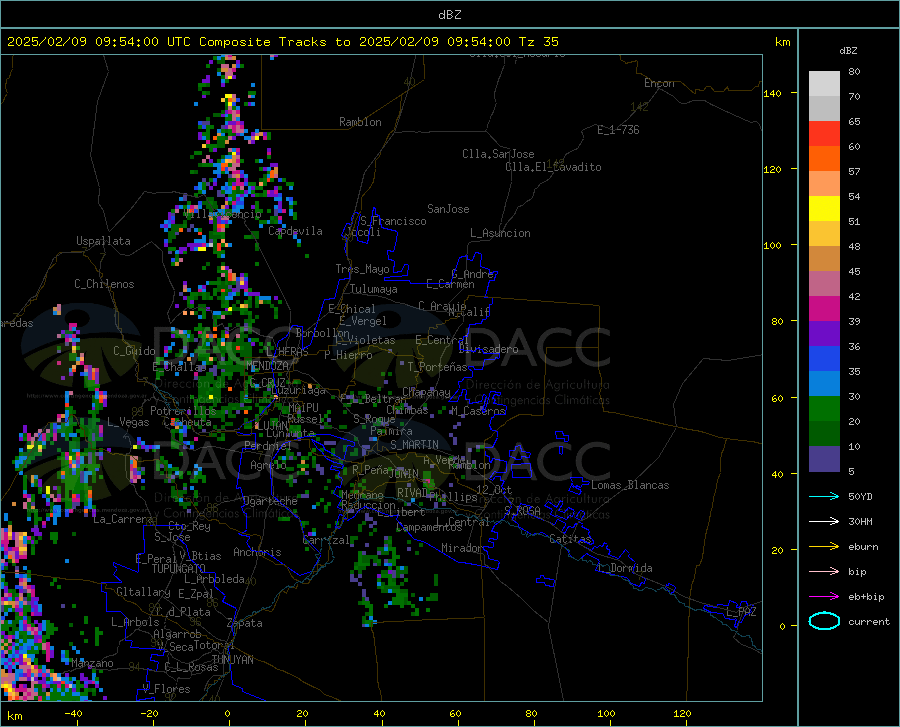Click the C_Chilenos label on the map
Screen dimensions: 900x727
pyautogui.click(x=104, y=284)
